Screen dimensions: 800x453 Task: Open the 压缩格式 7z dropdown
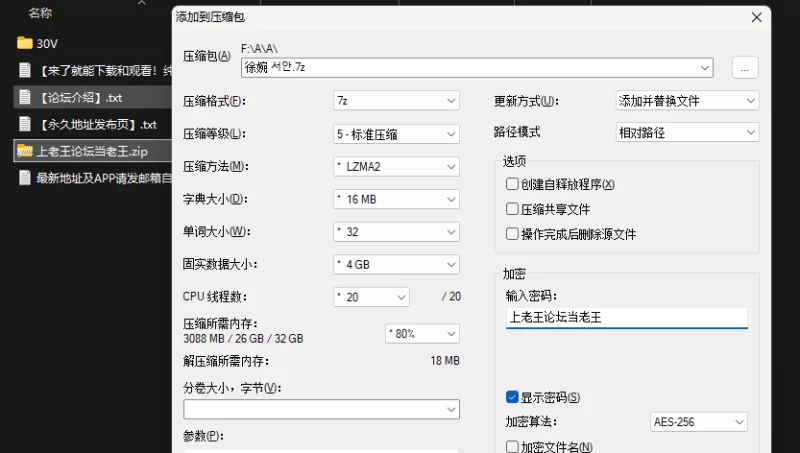396,100
